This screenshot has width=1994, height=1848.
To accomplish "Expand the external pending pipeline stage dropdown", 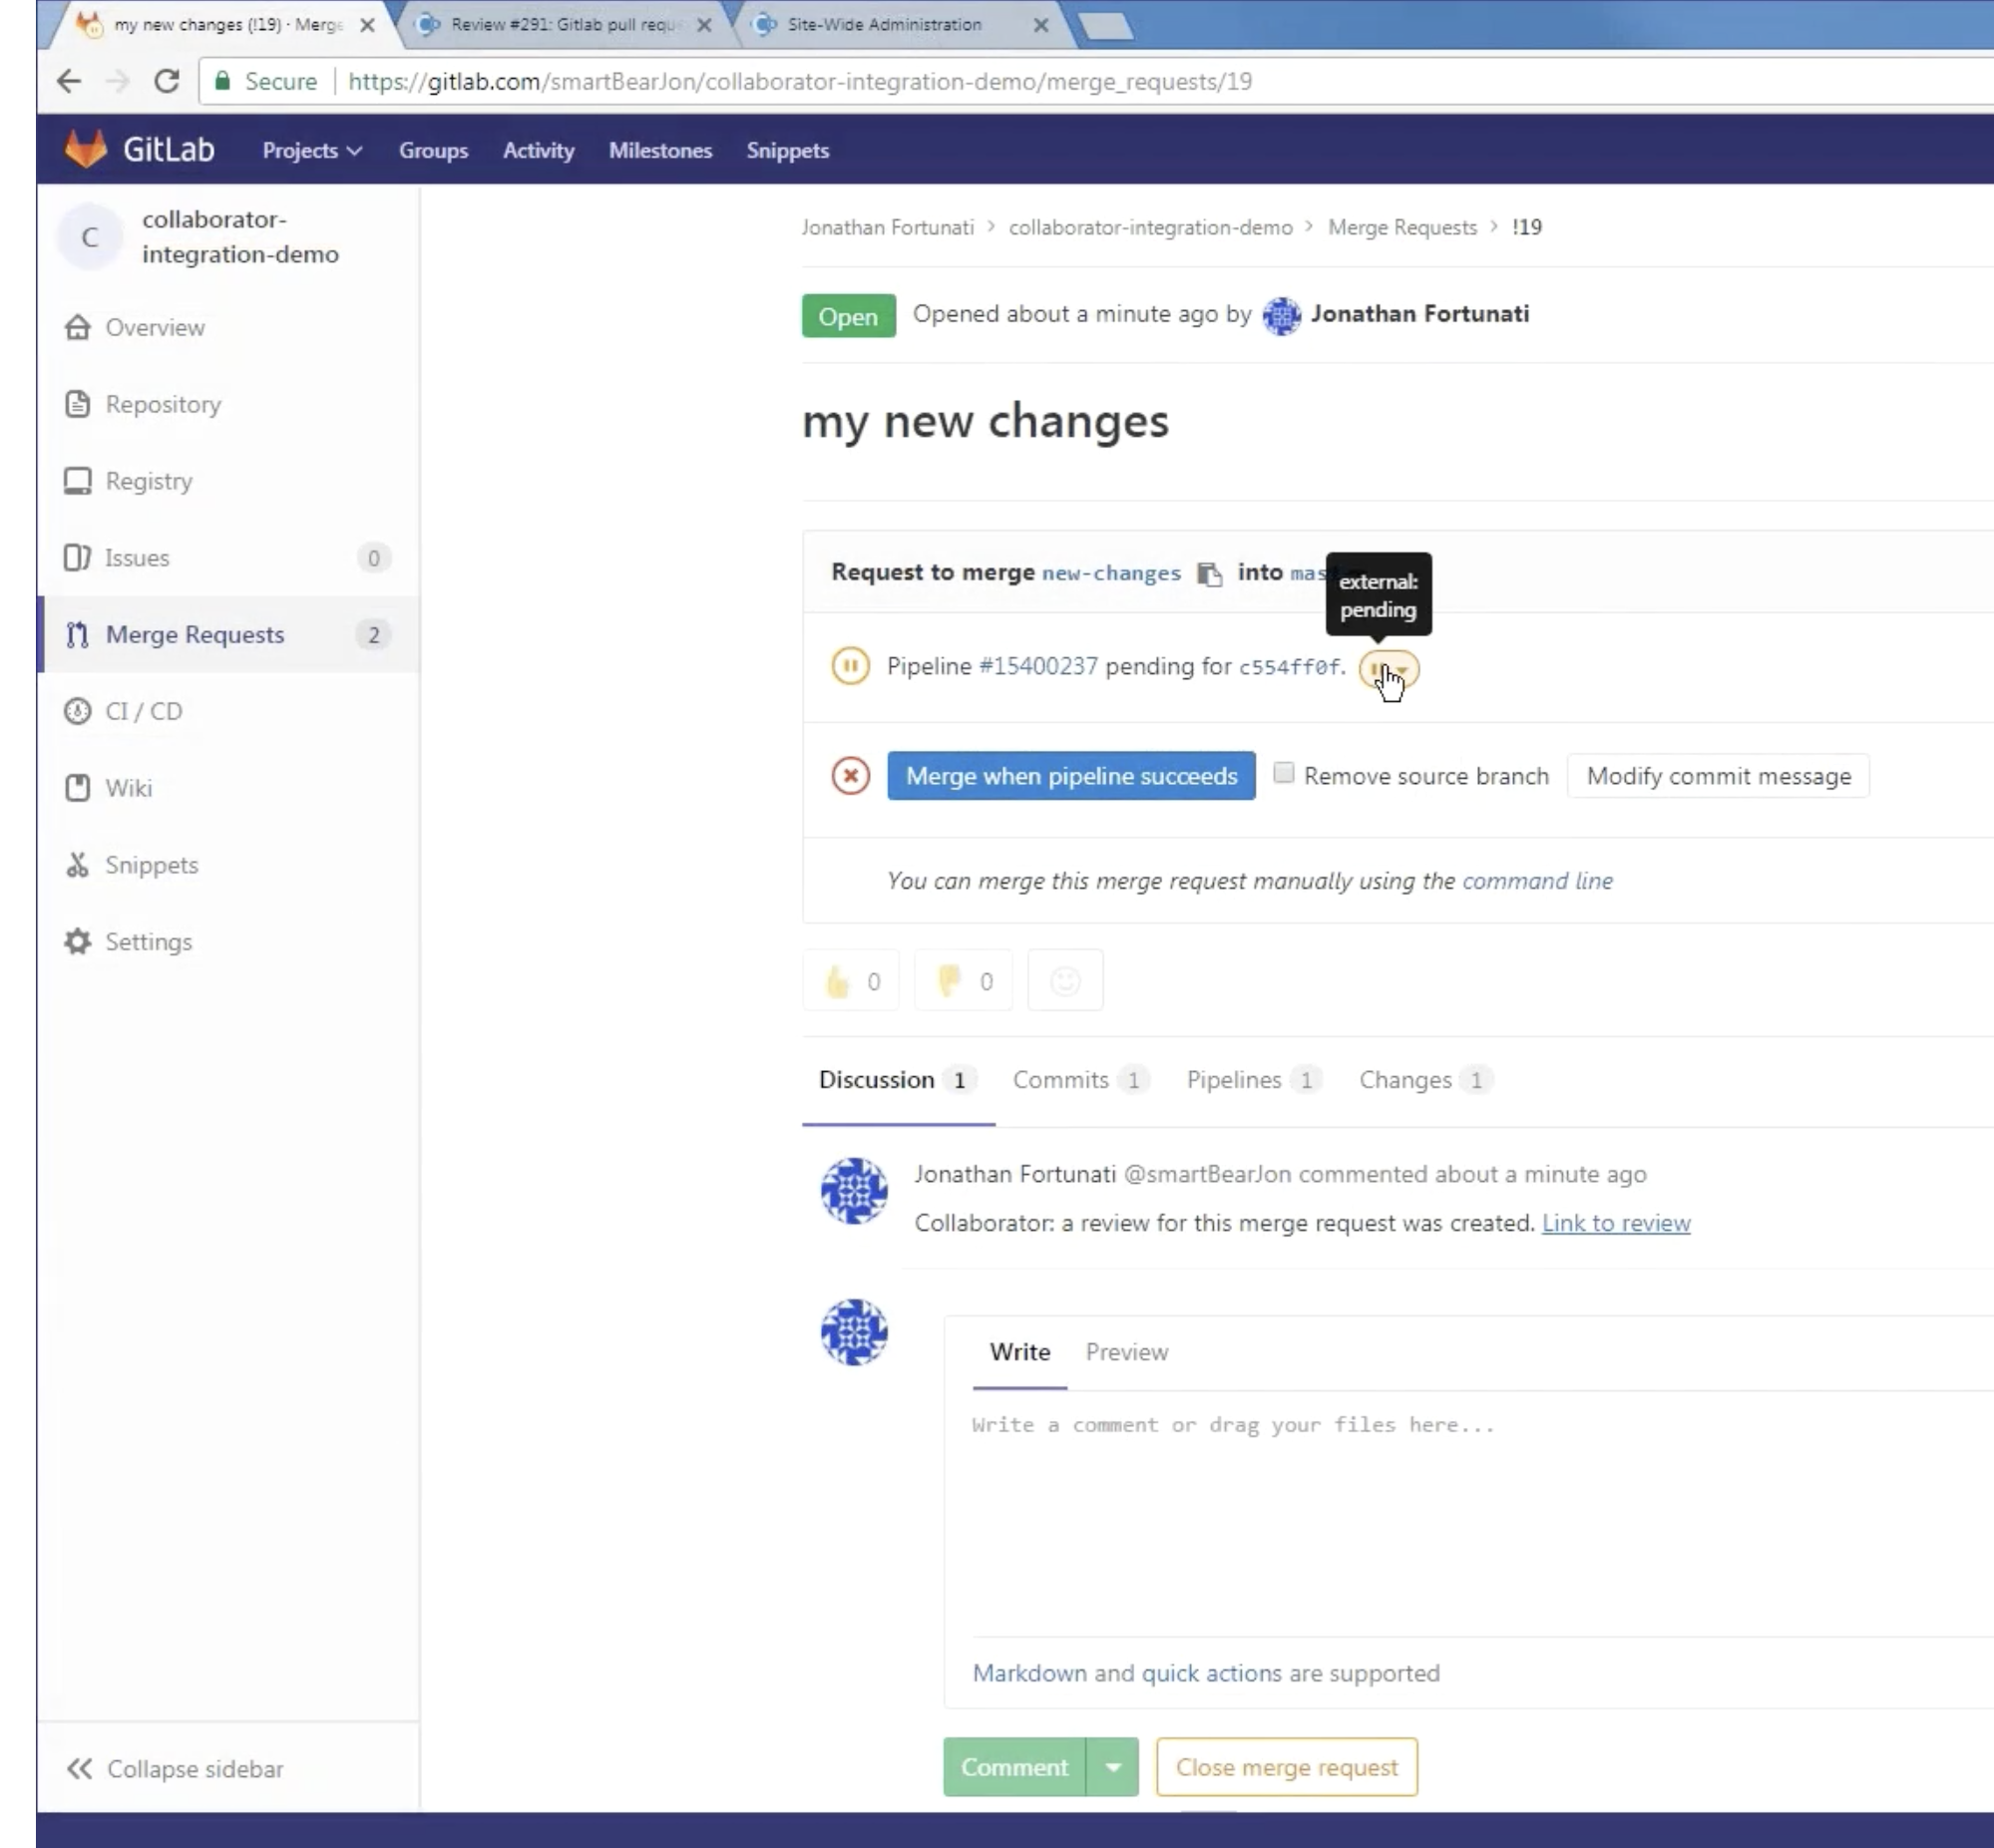I will 1389,669.
